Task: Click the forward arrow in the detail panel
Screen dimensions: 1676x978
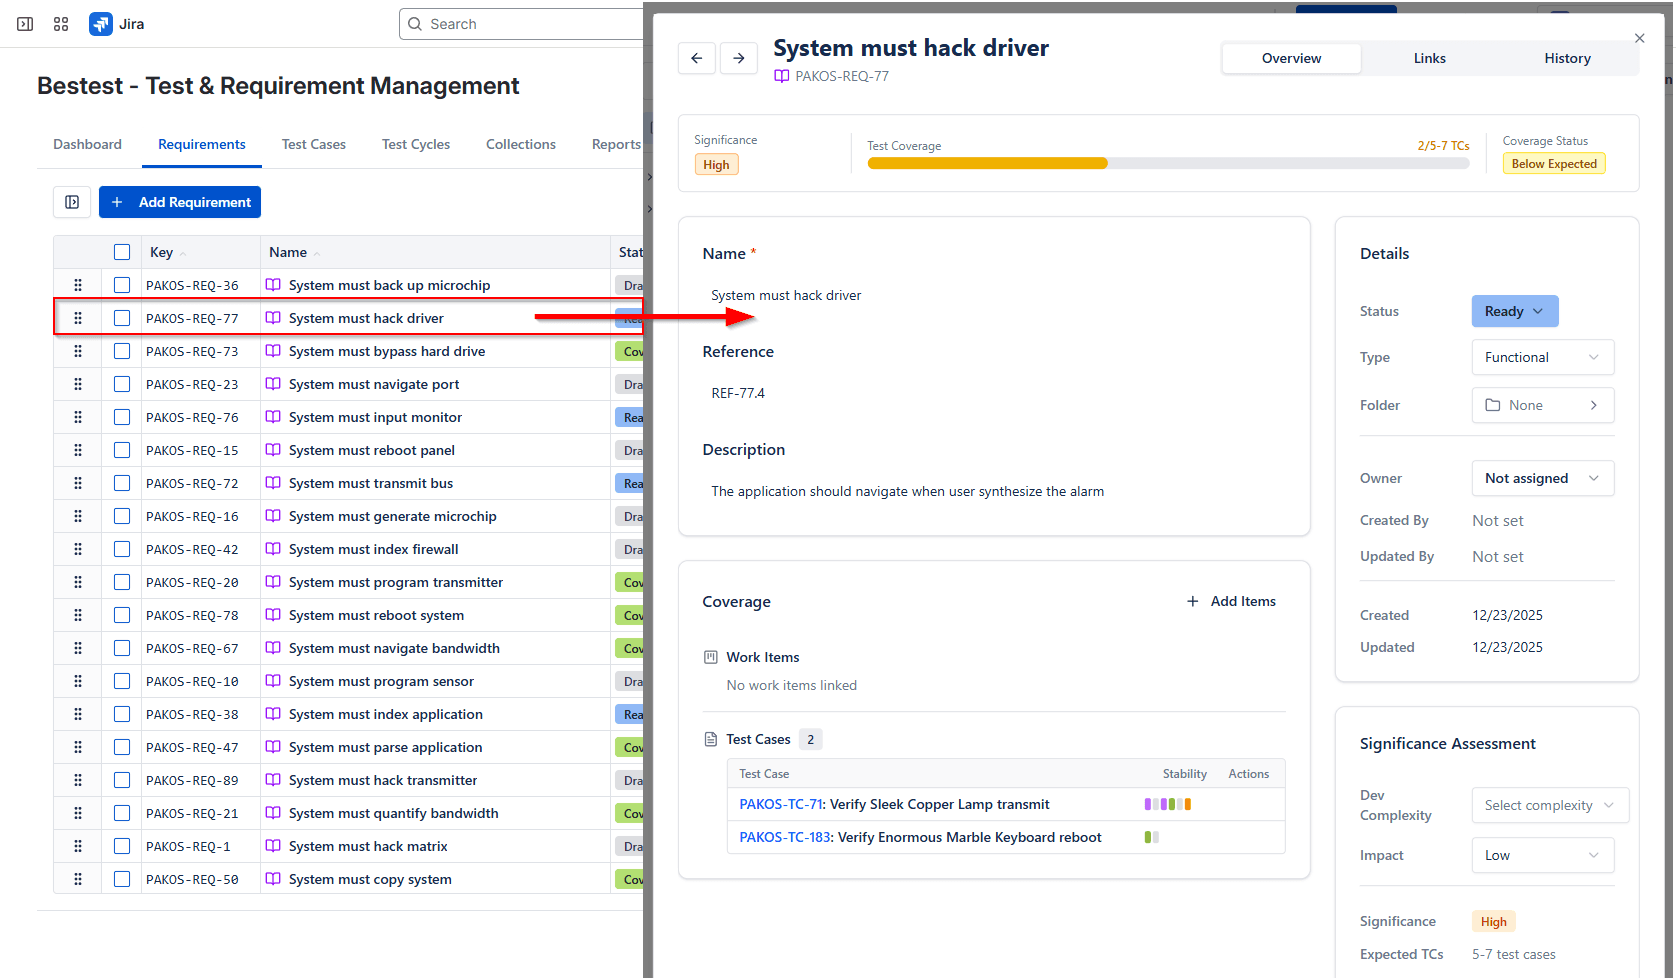Action: (739, 58)
